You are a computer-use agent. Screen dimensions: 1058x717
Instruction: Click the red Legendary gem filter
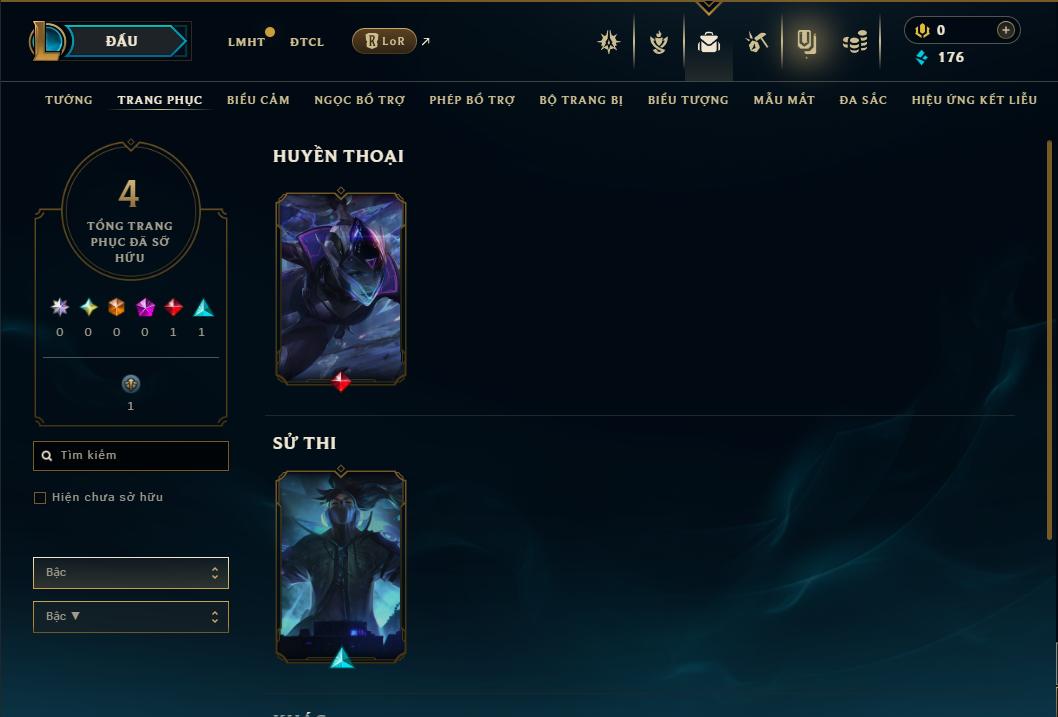coord(173,308)
